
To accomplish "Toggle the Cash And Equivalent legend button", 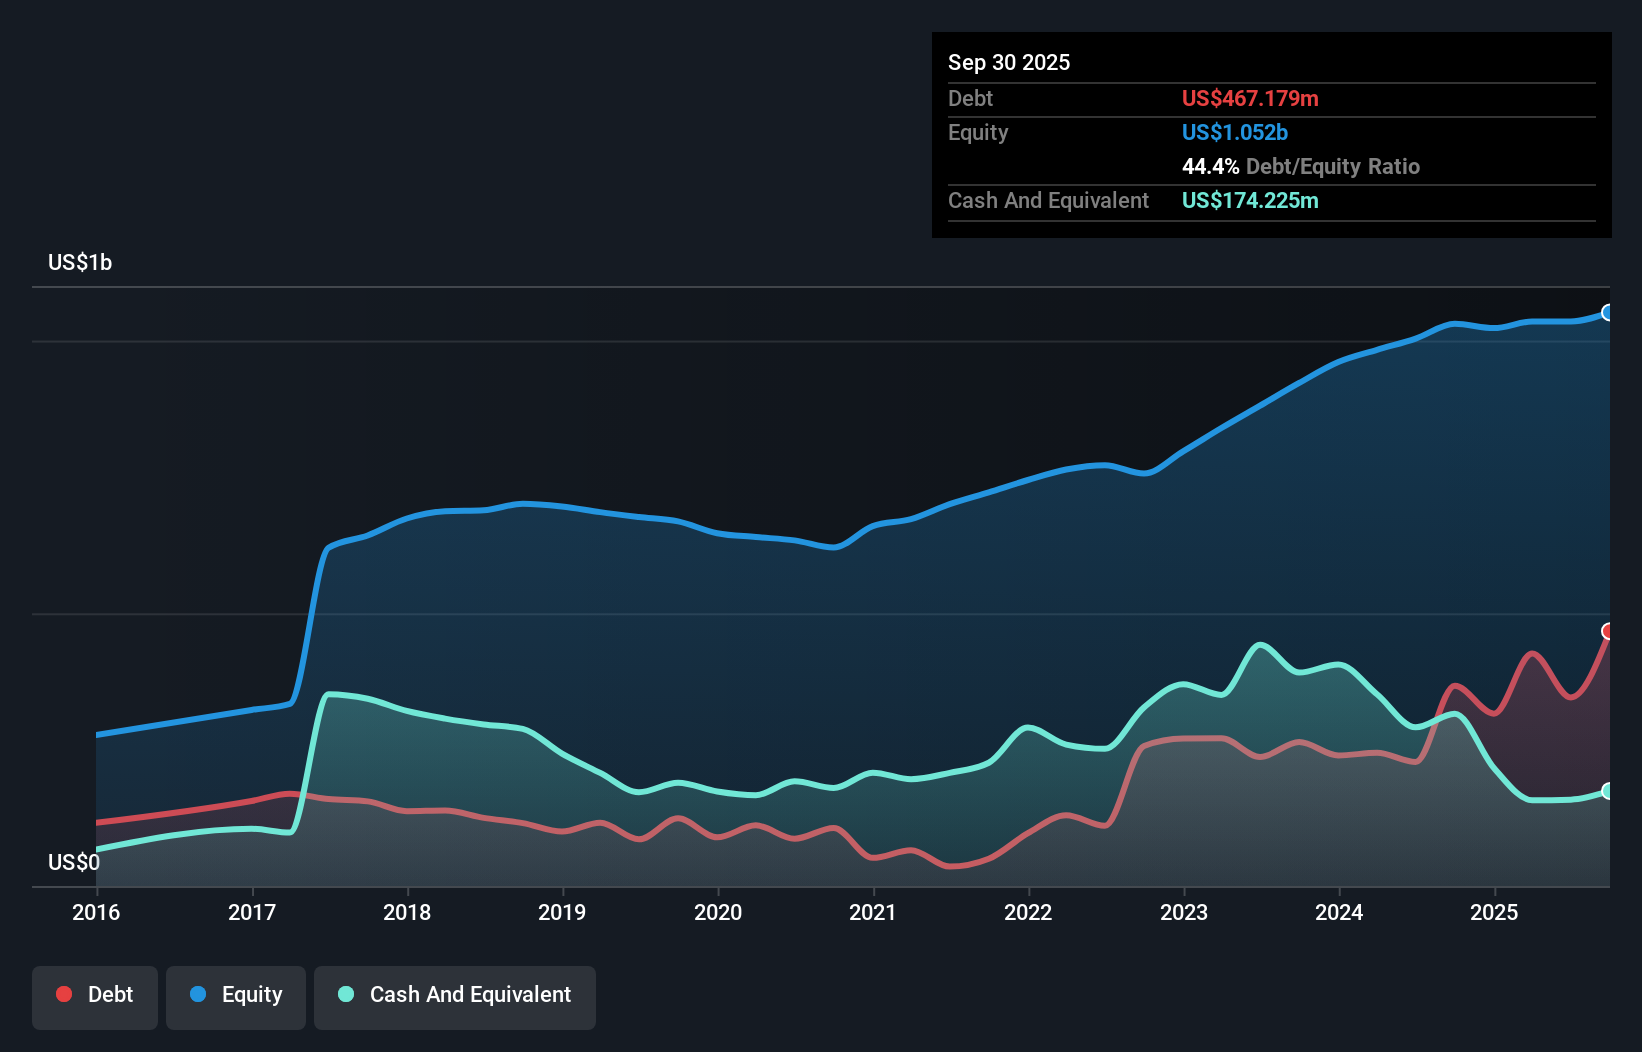I will pos(455,997).
